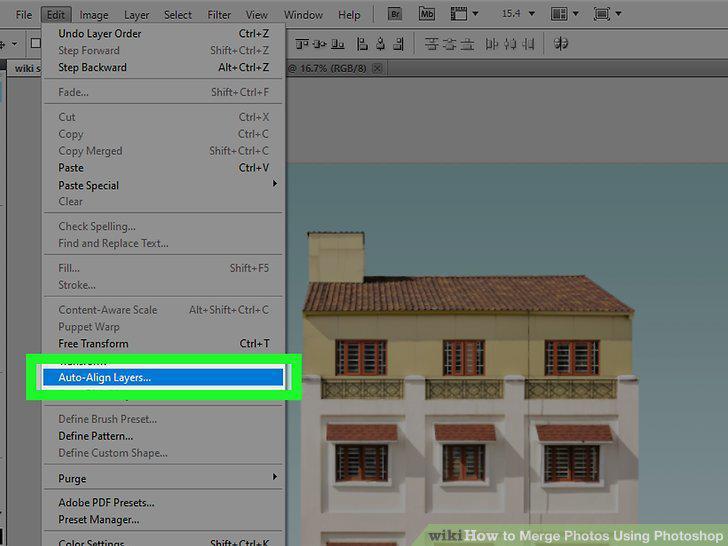The width and height of the screenshot is (728, 546).
Task: Click the Copy Merged entry
Action: tap(164, 151)
